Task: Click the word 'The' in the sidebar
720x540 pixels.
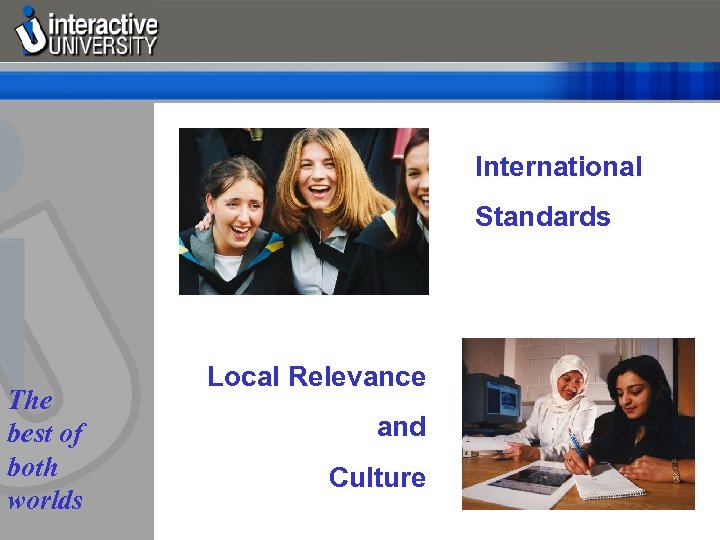Action: click(x=30, y=400)
